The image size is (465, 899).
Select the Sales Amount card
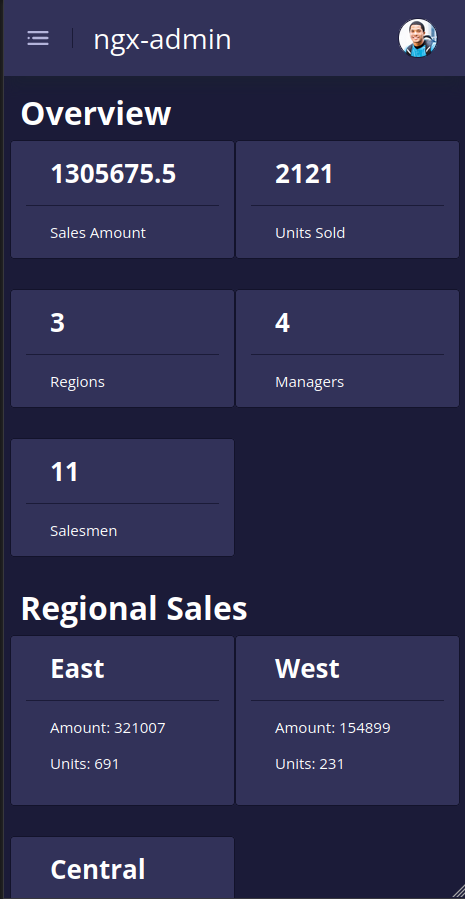(123, 200)
